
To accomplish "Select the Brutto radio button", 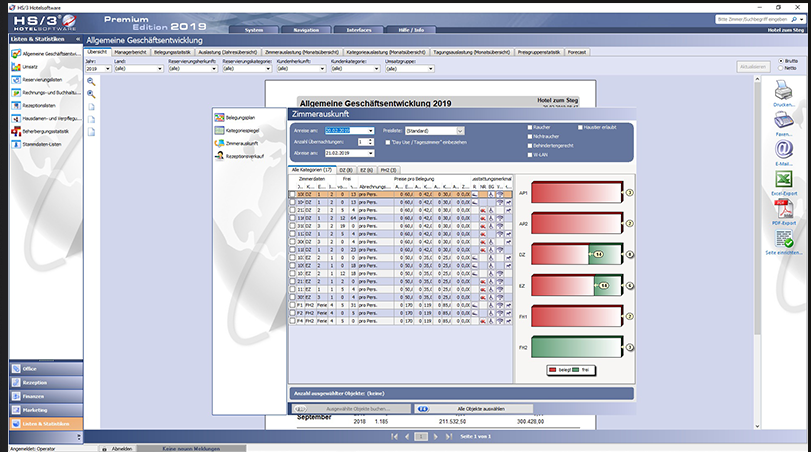I will tap(781, 61).
